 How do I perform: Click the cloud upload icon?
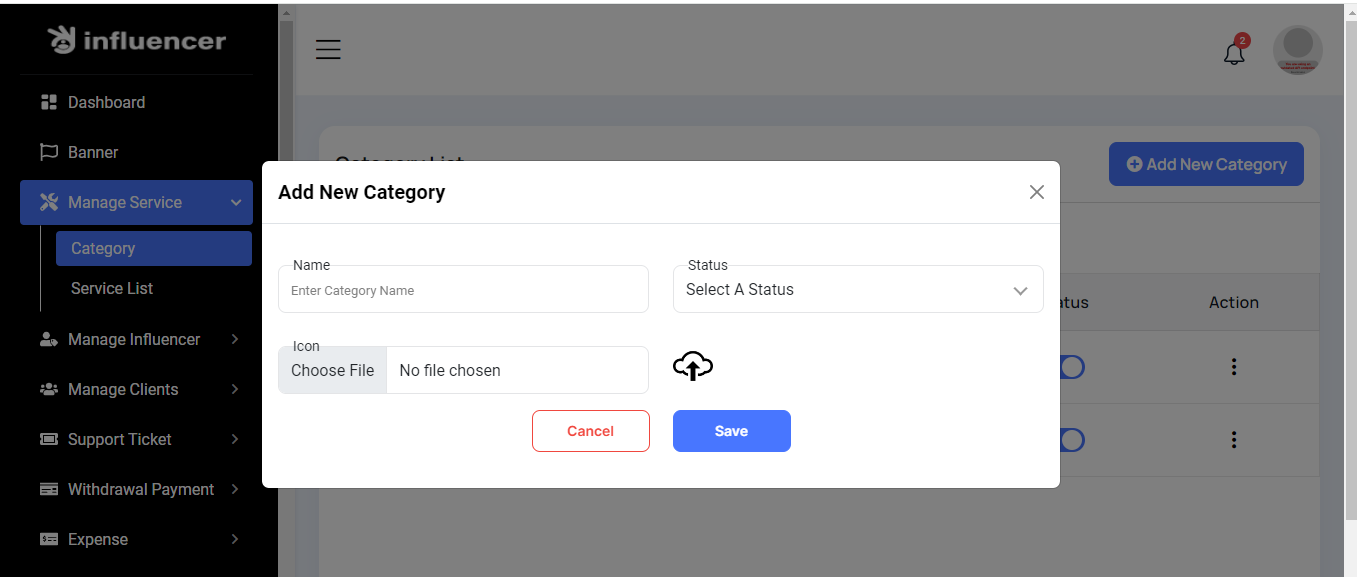click(692, 367)
